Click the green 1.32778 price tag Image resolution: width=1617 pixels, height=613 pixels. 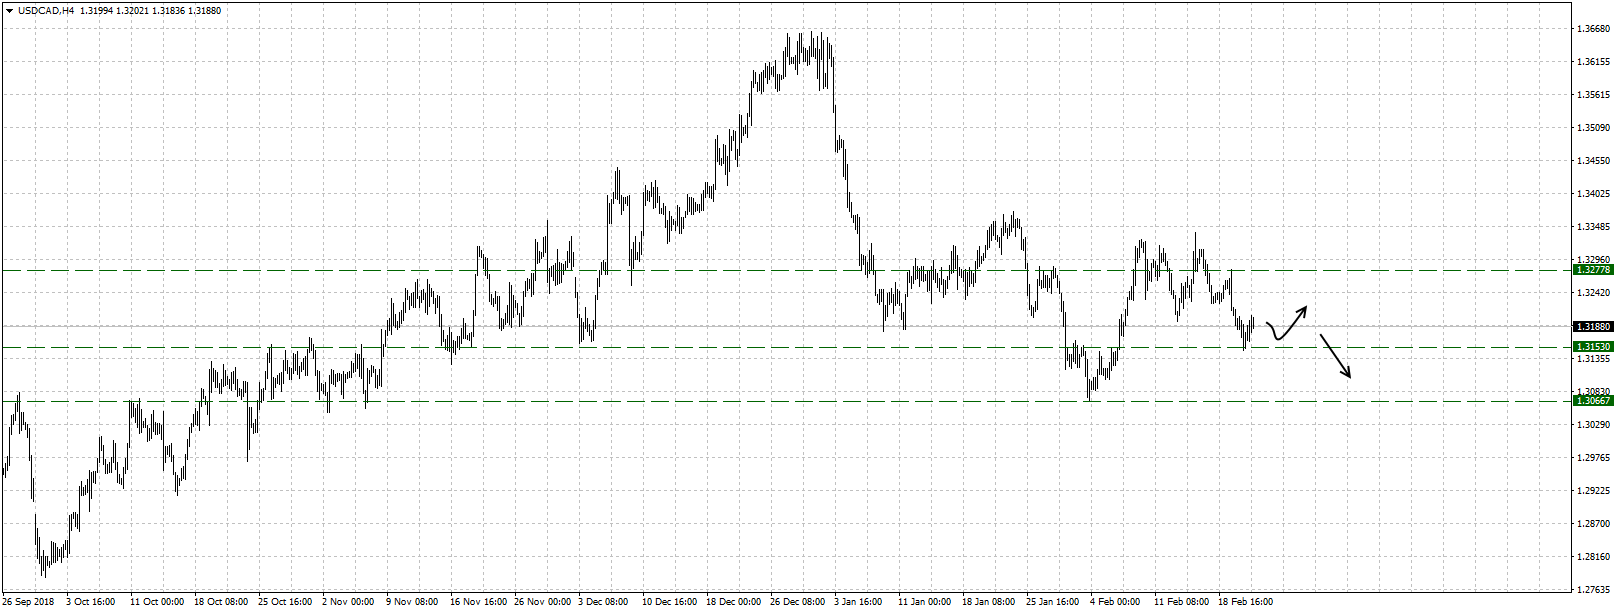tap(1593, 270)
